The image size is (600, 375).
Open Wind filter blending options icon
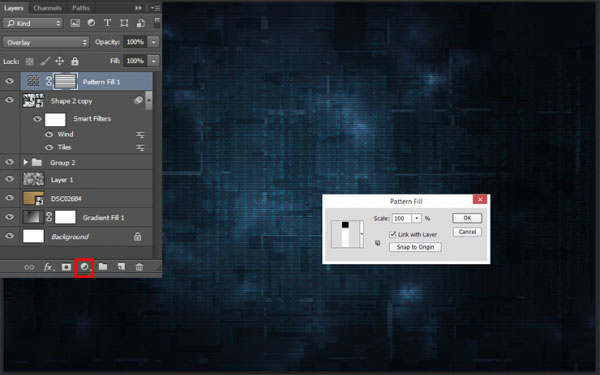coord(140,135)
